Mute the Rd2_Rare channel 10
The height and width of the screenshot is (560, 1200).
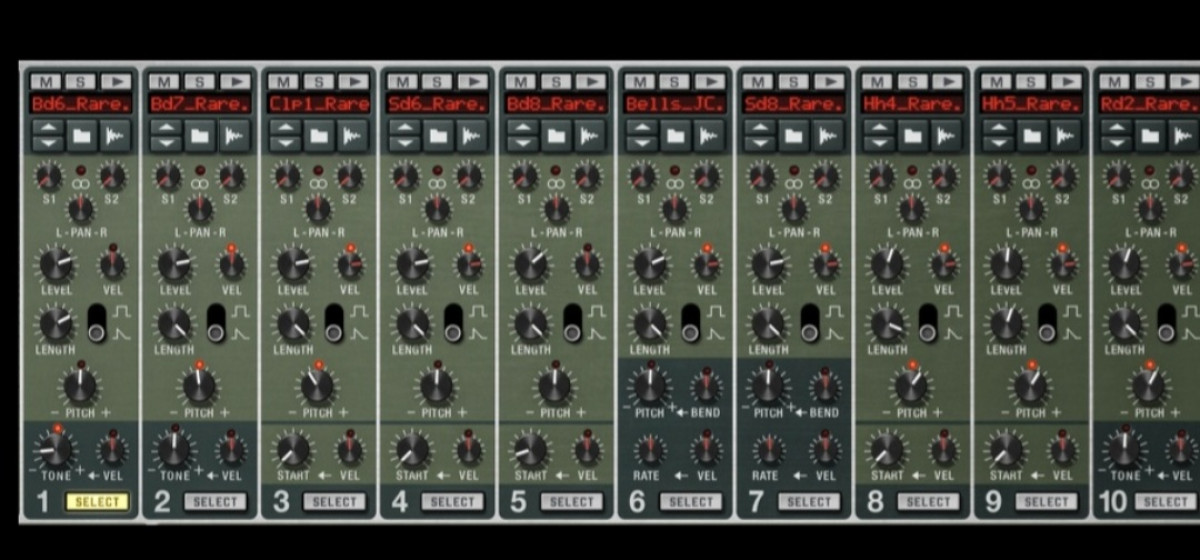point(1114,81)
